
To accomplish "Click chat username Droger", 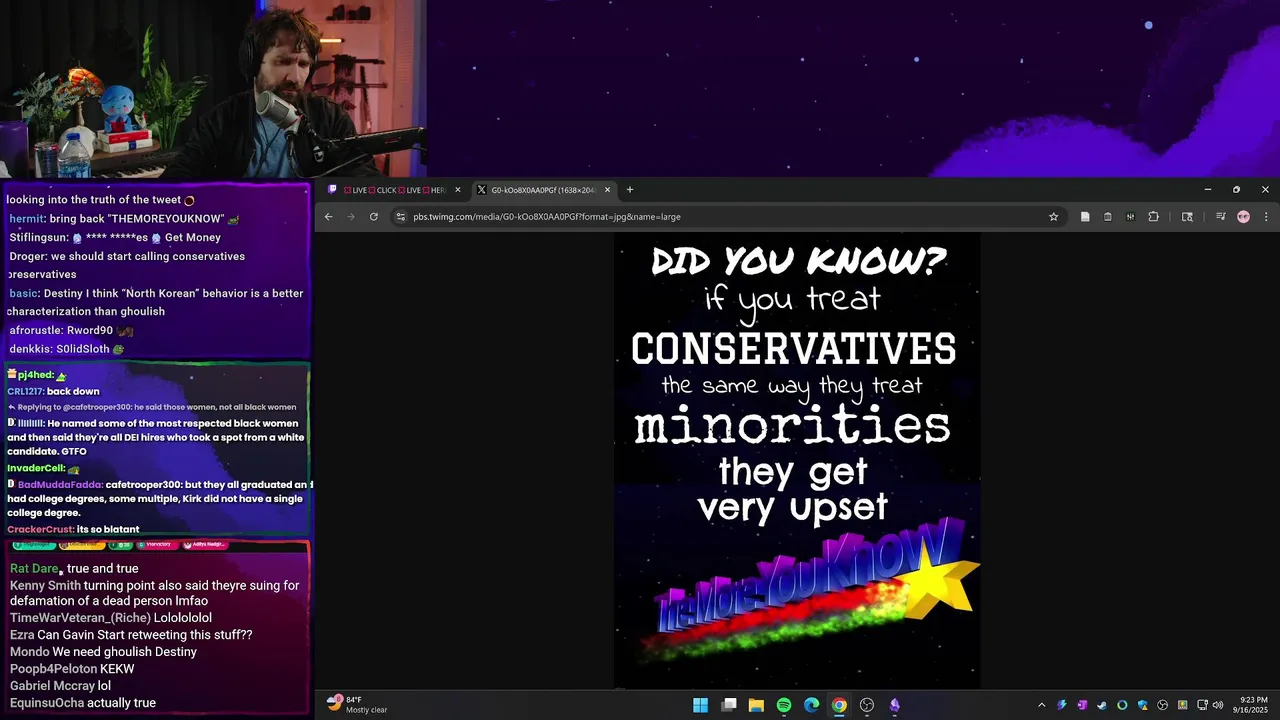I will point(27,257).
